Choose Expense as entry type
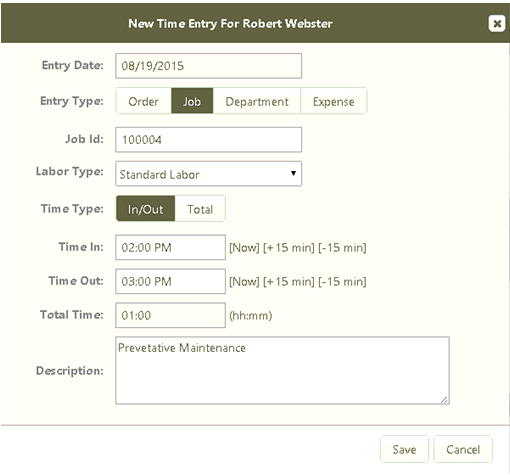Image resolution: width=510 pixels, height=475 pixels. coord(333,101)
